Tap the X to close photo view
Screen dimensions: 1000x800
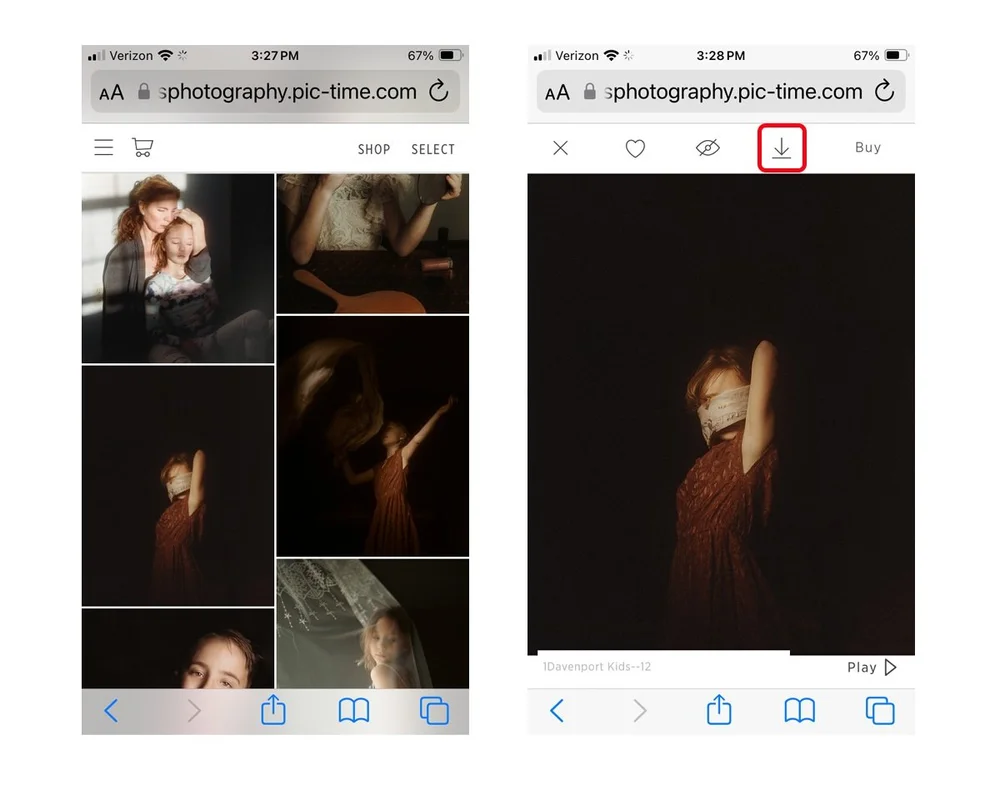pos(560,148)
